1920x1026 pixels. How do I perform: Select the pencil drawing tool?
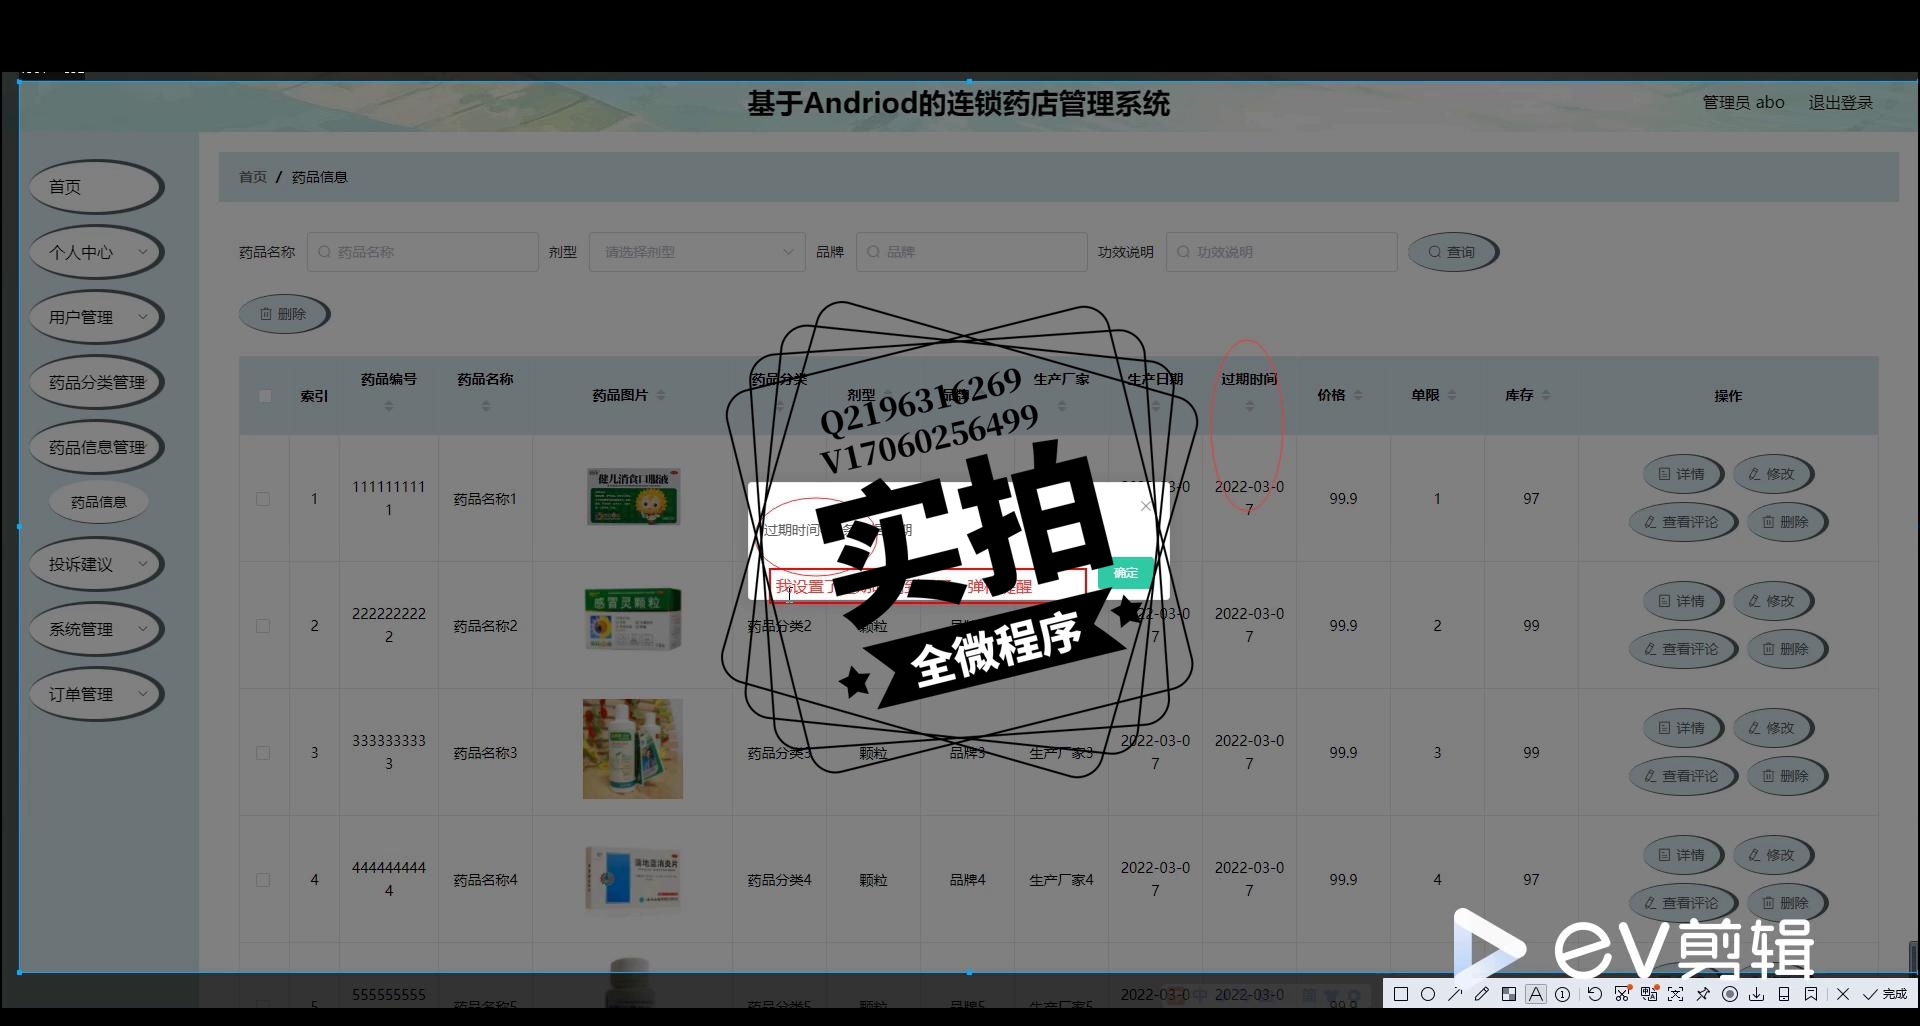[1482, 994]
